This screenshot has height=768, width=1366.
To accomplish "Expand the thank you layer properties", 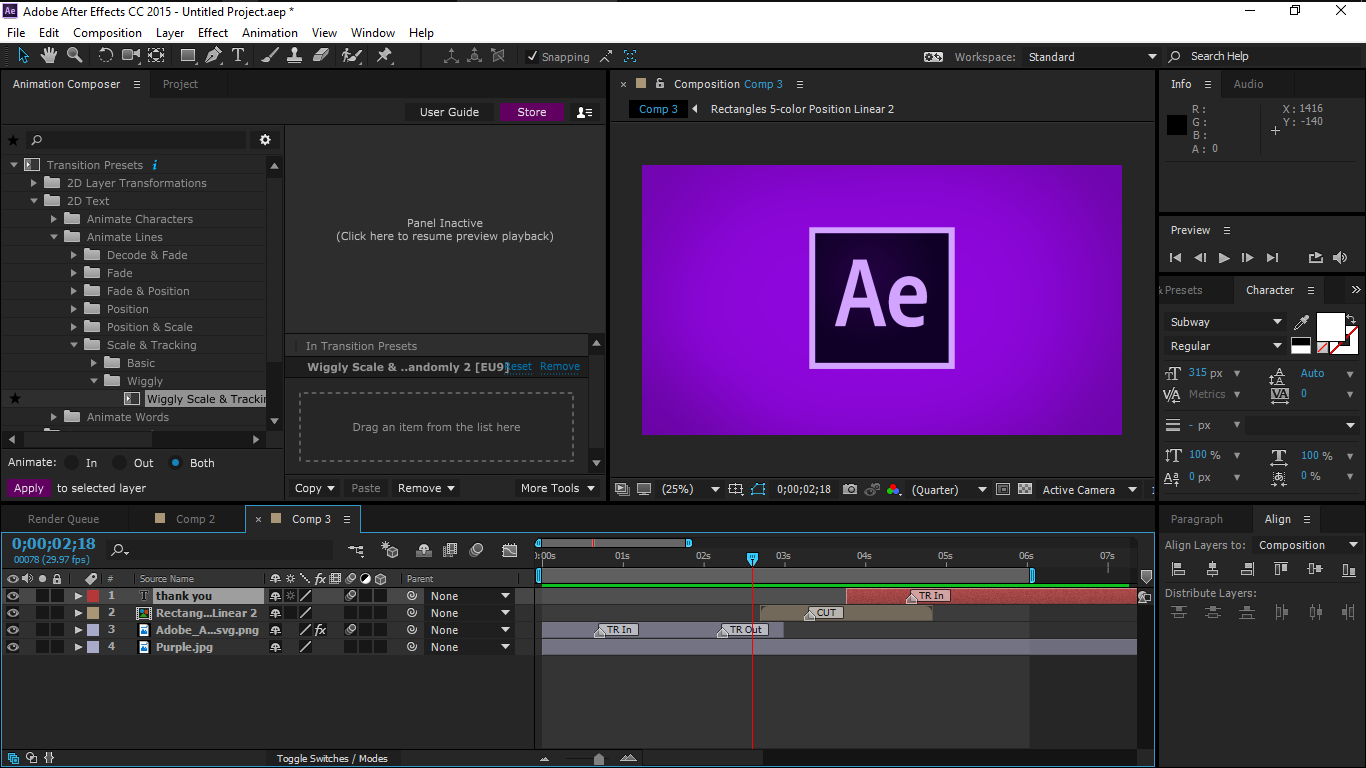I will (x=78, y=596).
